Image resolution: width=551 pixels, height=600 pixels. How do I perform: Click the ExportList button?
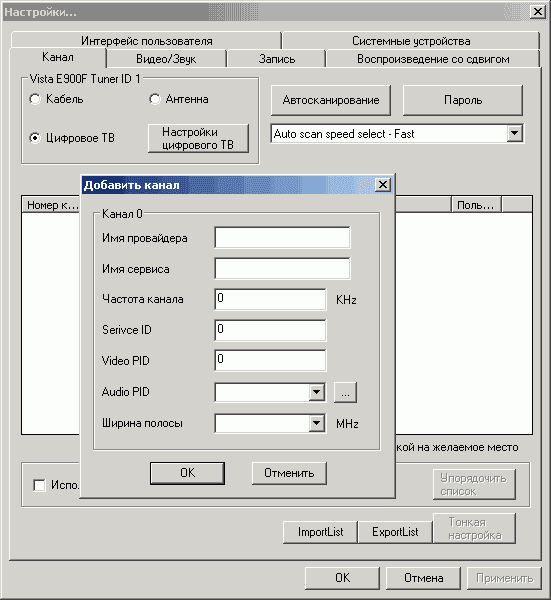point(395,532)
